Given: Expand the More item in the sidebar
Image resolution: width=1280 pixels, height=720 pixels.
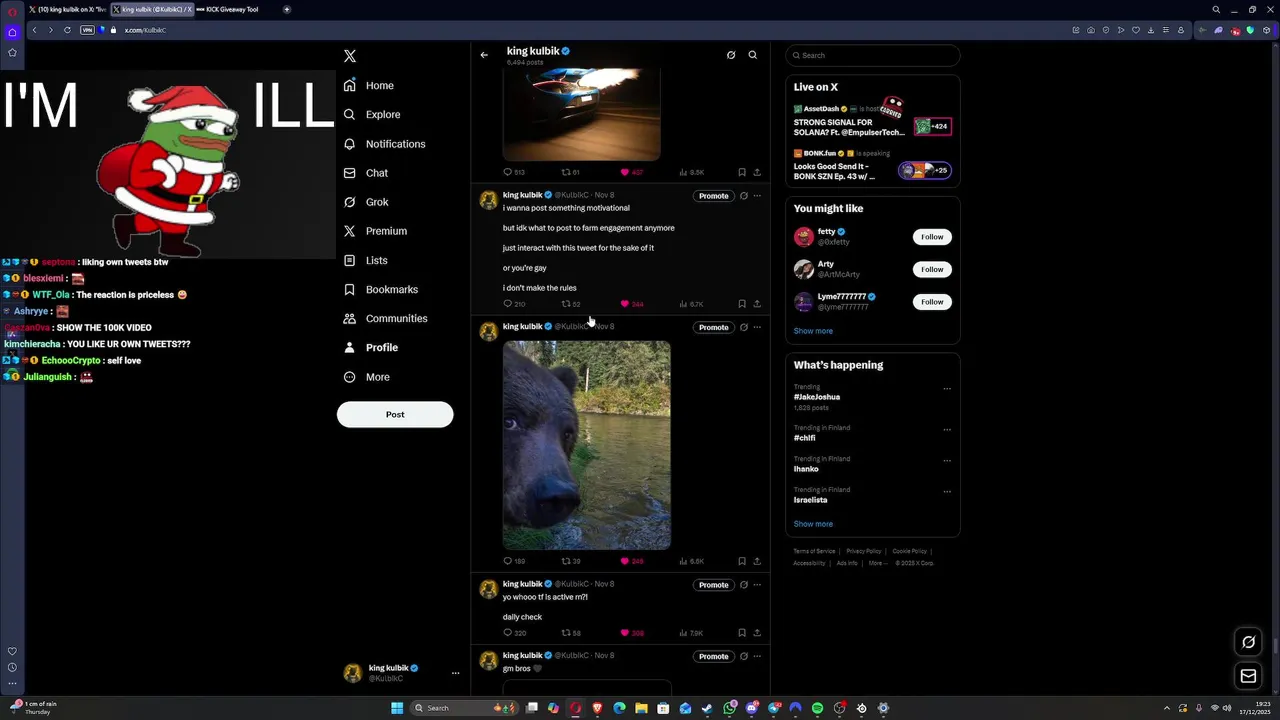Looking at the screenshot, I should (367, 377).
